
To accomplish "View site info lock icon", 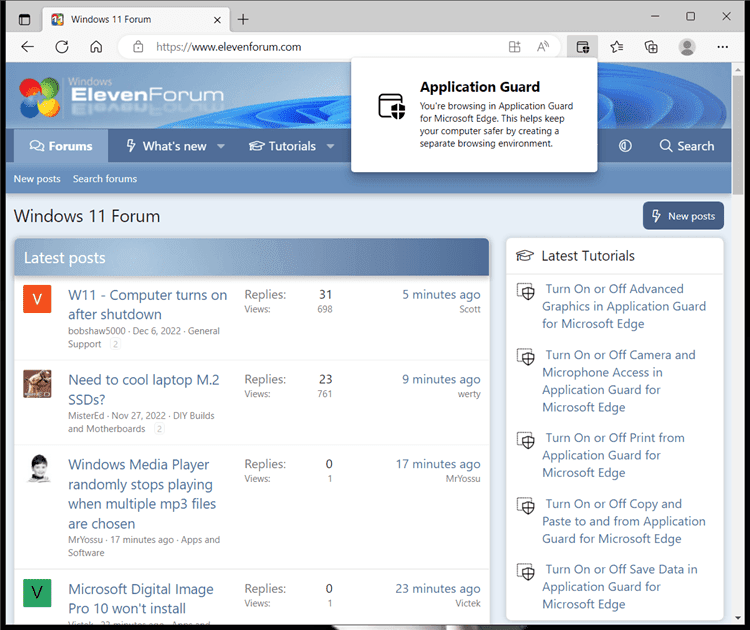I will 138,47.
